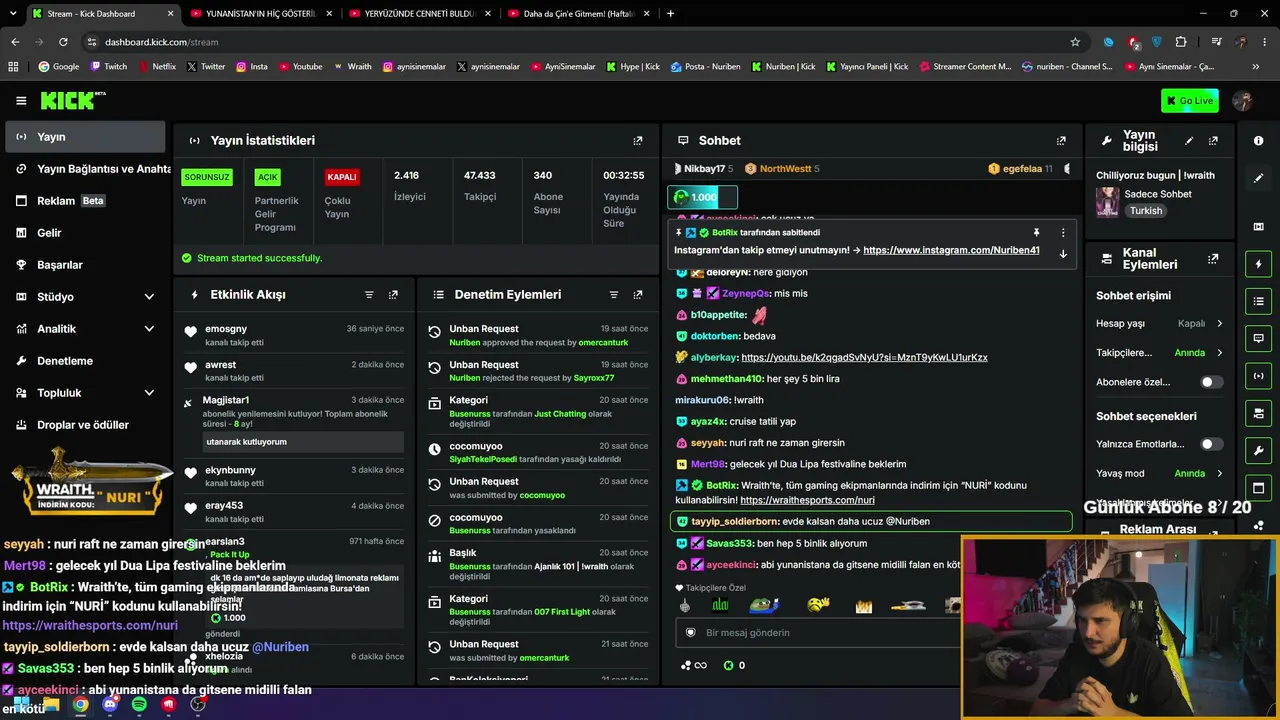
Task: Toggle the Yalnızca Emotlarla chat switch
Action: point(1211,444)
